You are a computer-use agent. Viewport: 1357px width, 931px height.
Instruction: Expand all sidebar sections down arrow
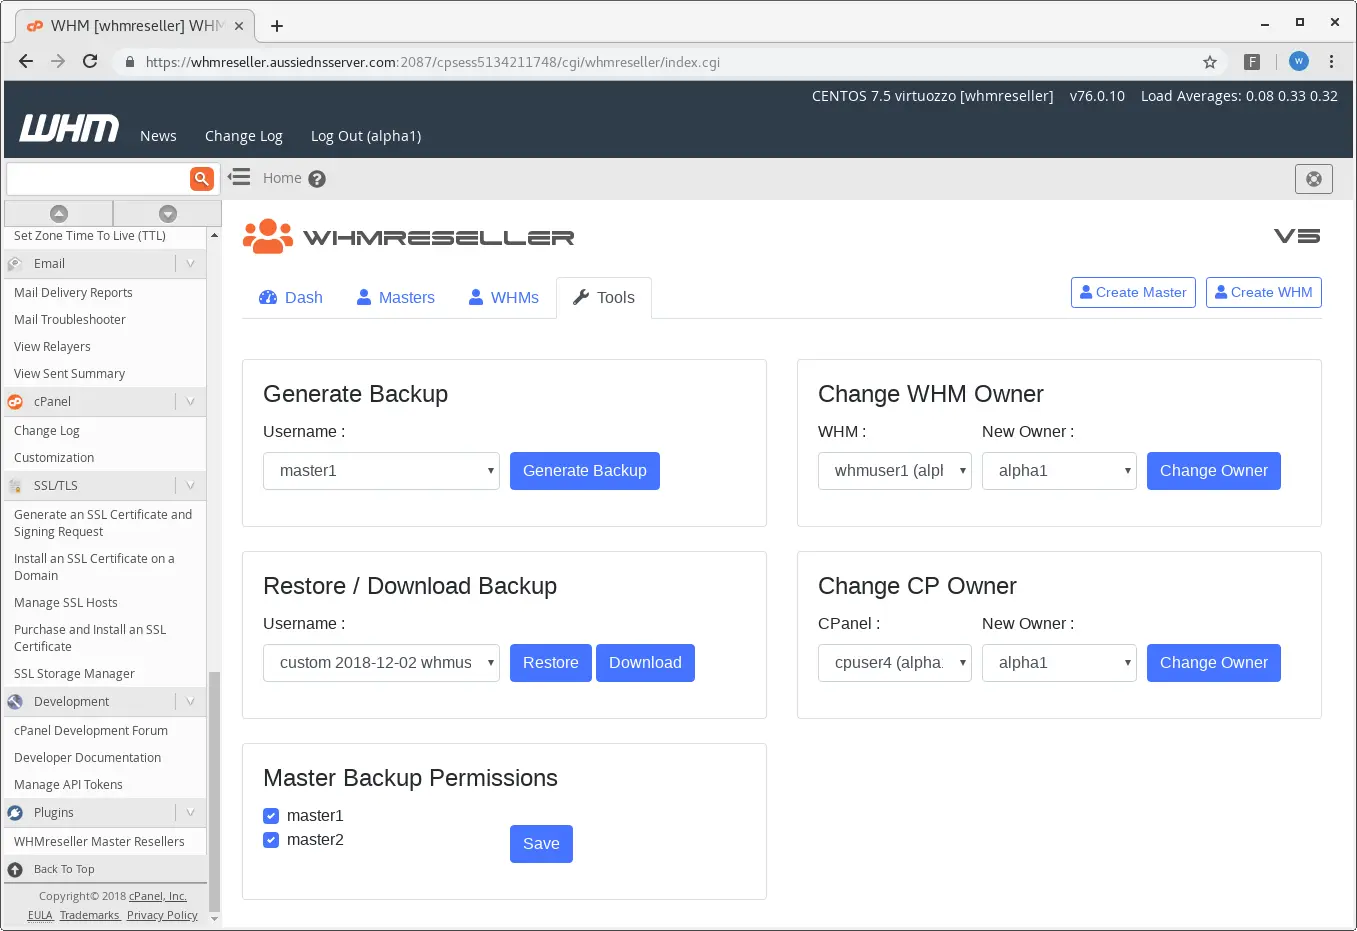[168, 214]
